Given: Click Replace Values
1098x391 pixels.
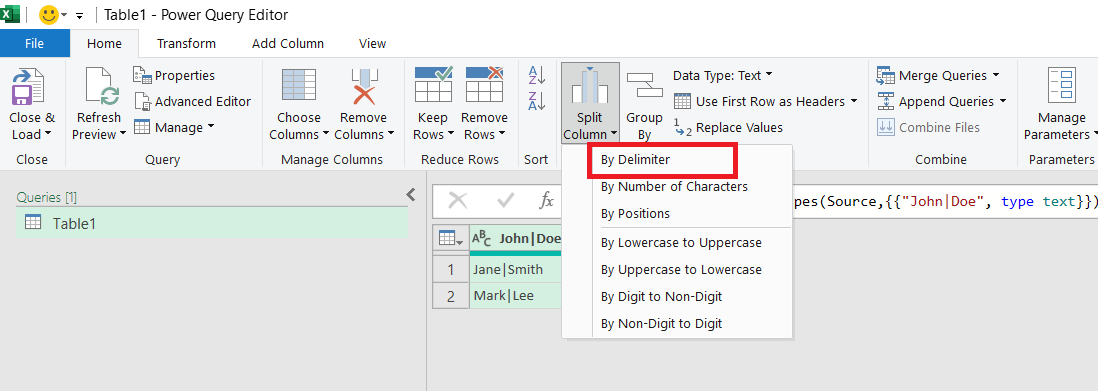Looking at the screenshot, I should 728,128.
